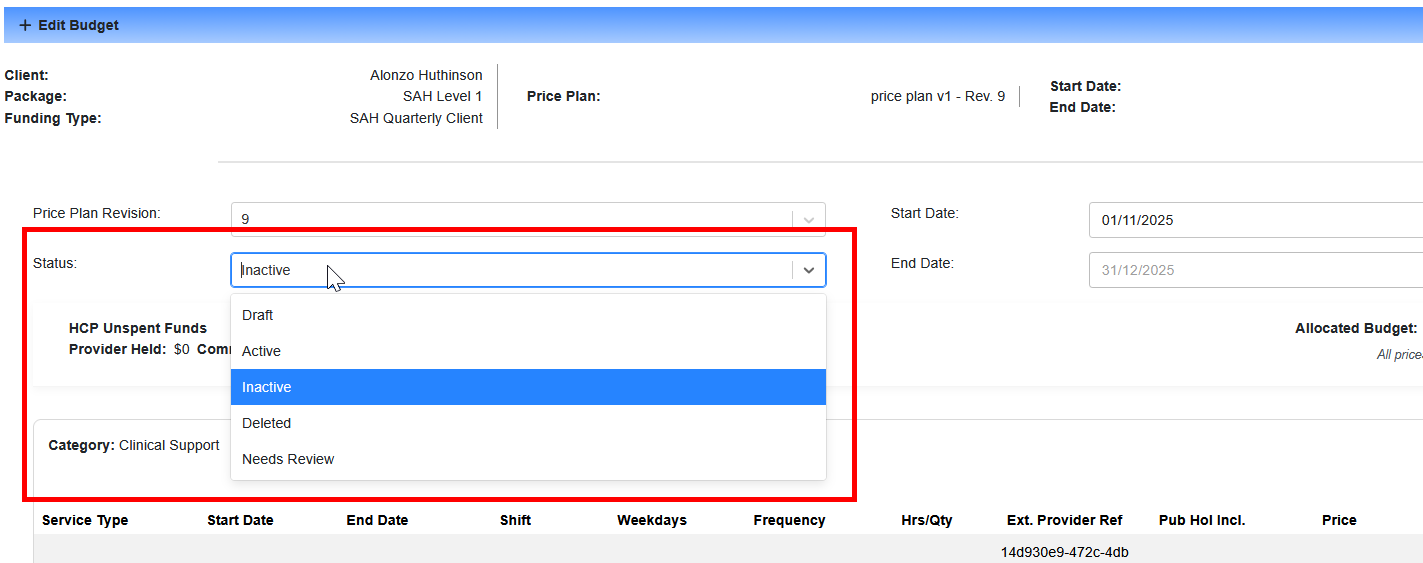Pick Deleted in status dropdown
This screenshot has height=563, width=1423.
[x=267, y=423]
